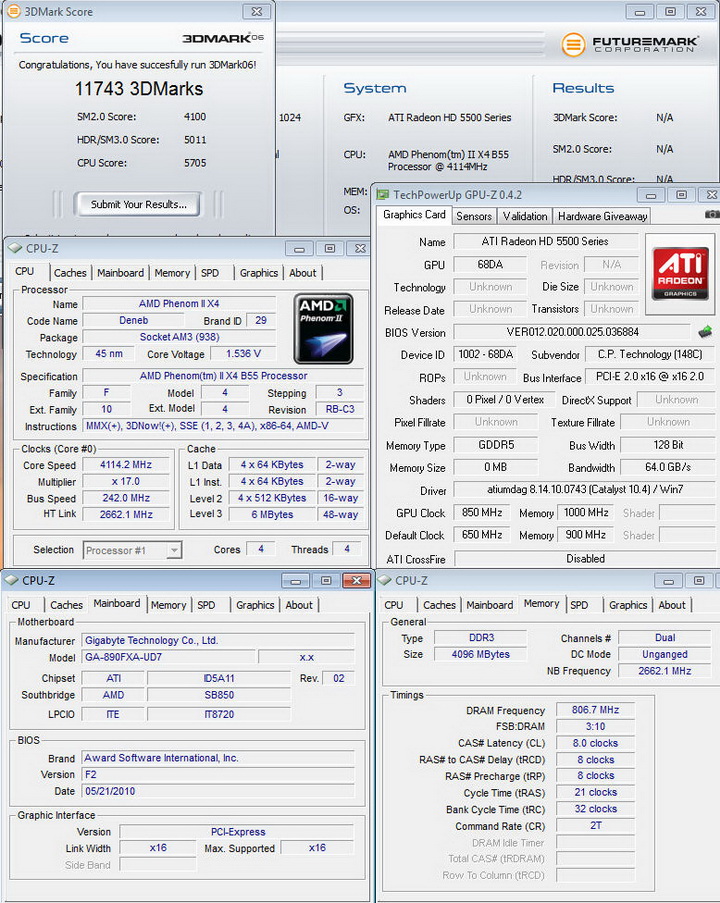Screen dimensions: 720x903
Task: Open About tab in CPU-Z processor window
Action: 302,273
